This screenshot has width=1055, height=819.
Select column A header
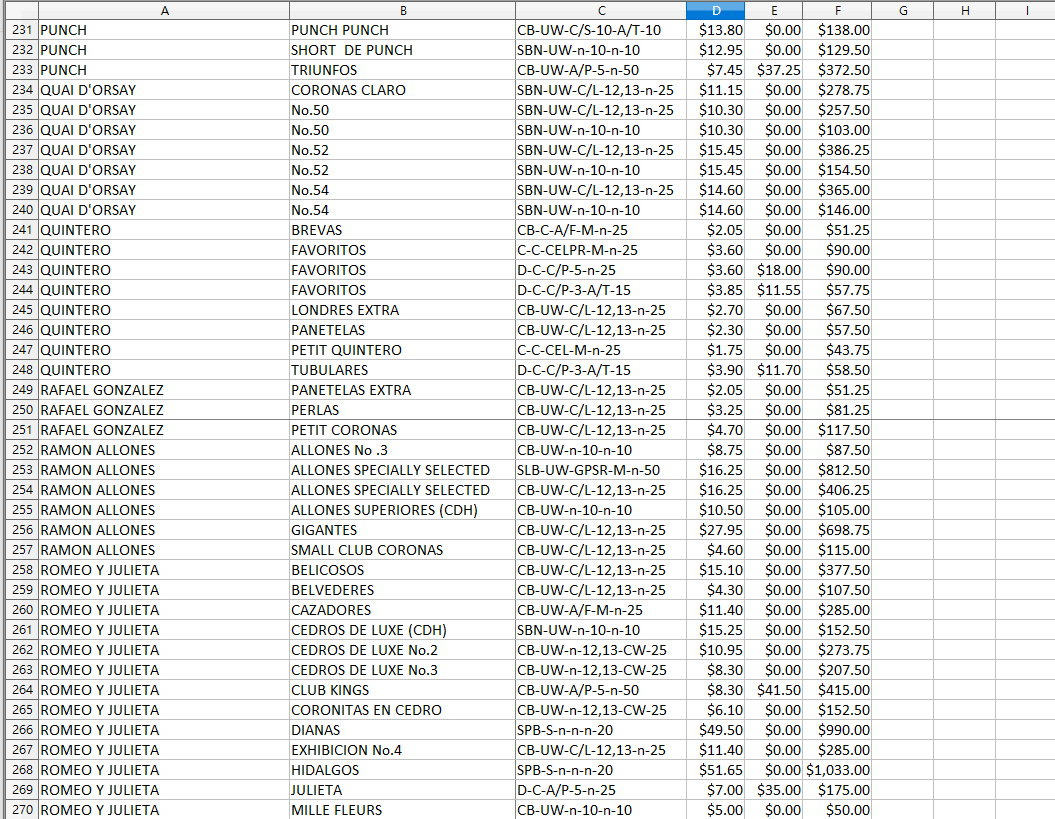tap(164, 10)
